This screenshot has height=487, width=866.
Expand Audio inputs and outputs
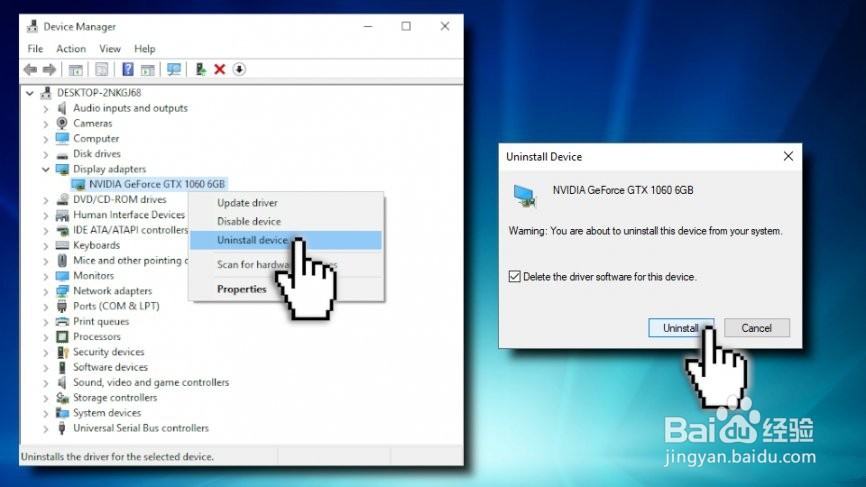tap(46, 109)
